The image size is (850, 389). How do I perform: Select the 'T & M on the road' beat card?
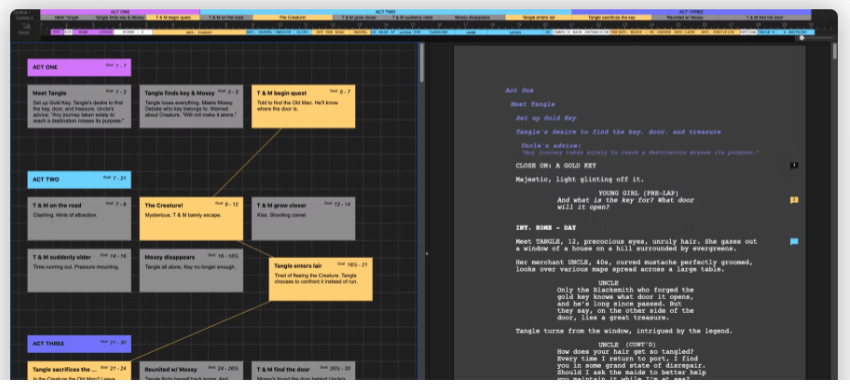[79, 218]
